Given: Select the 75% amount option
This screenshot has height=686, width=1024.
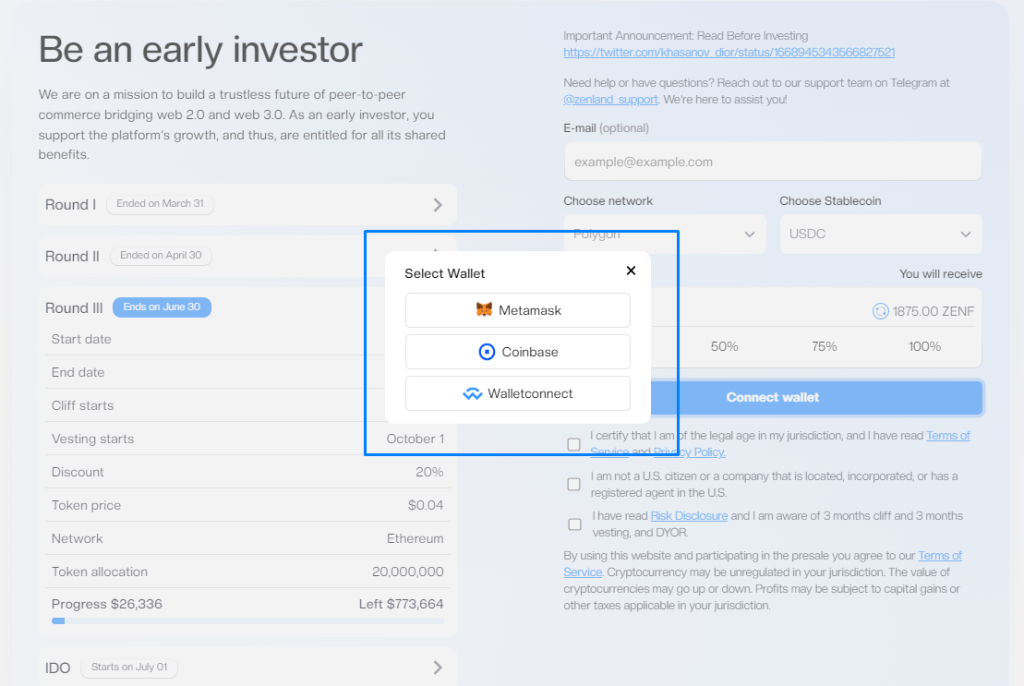Looking at the screenshot, I should (824, 347).
